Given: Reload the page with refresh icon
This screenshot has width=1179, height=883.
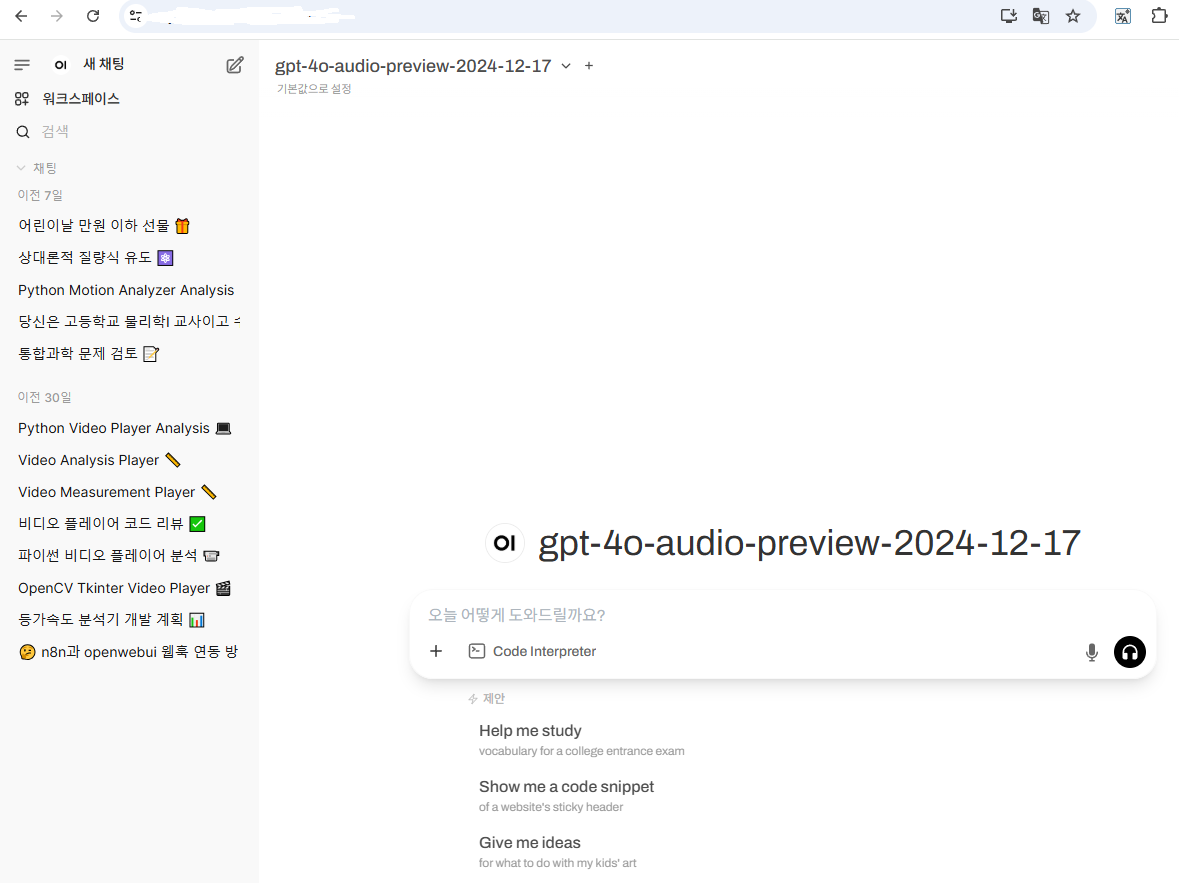Looking at the screenshot, I should [92, 16].
